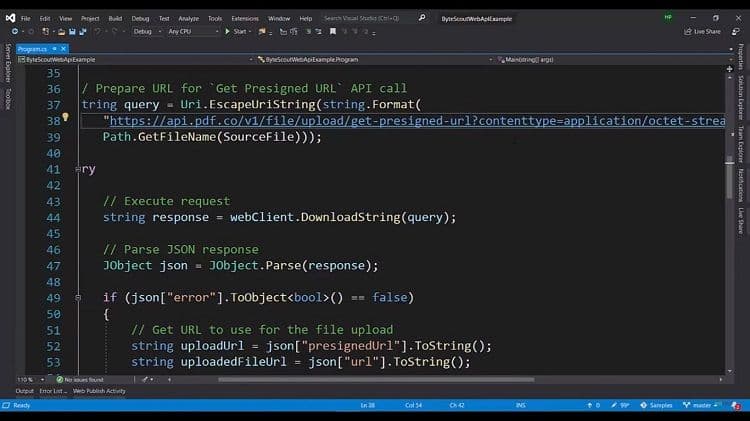The width and height of the screenshot is (750, 421).
Task: Click the lightbulb quick actions icon
Action: [x=66, y=118]
